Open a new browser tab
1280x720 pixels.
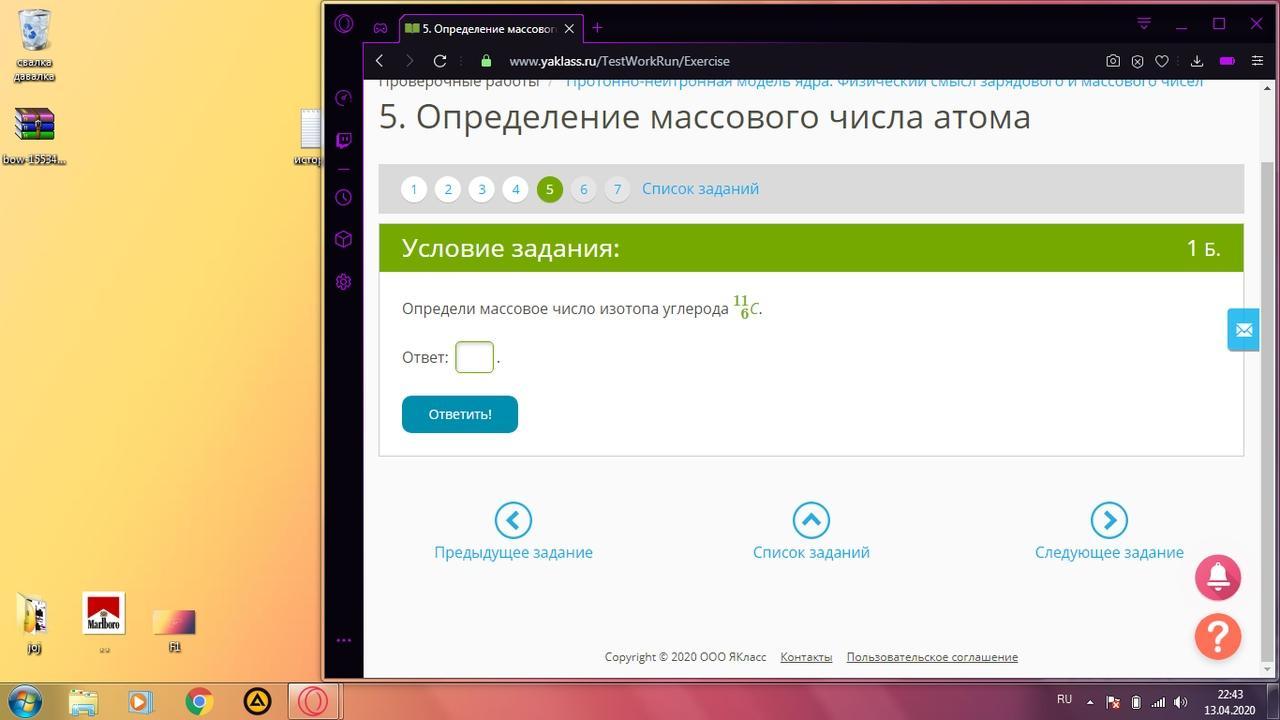coord(597,28)
